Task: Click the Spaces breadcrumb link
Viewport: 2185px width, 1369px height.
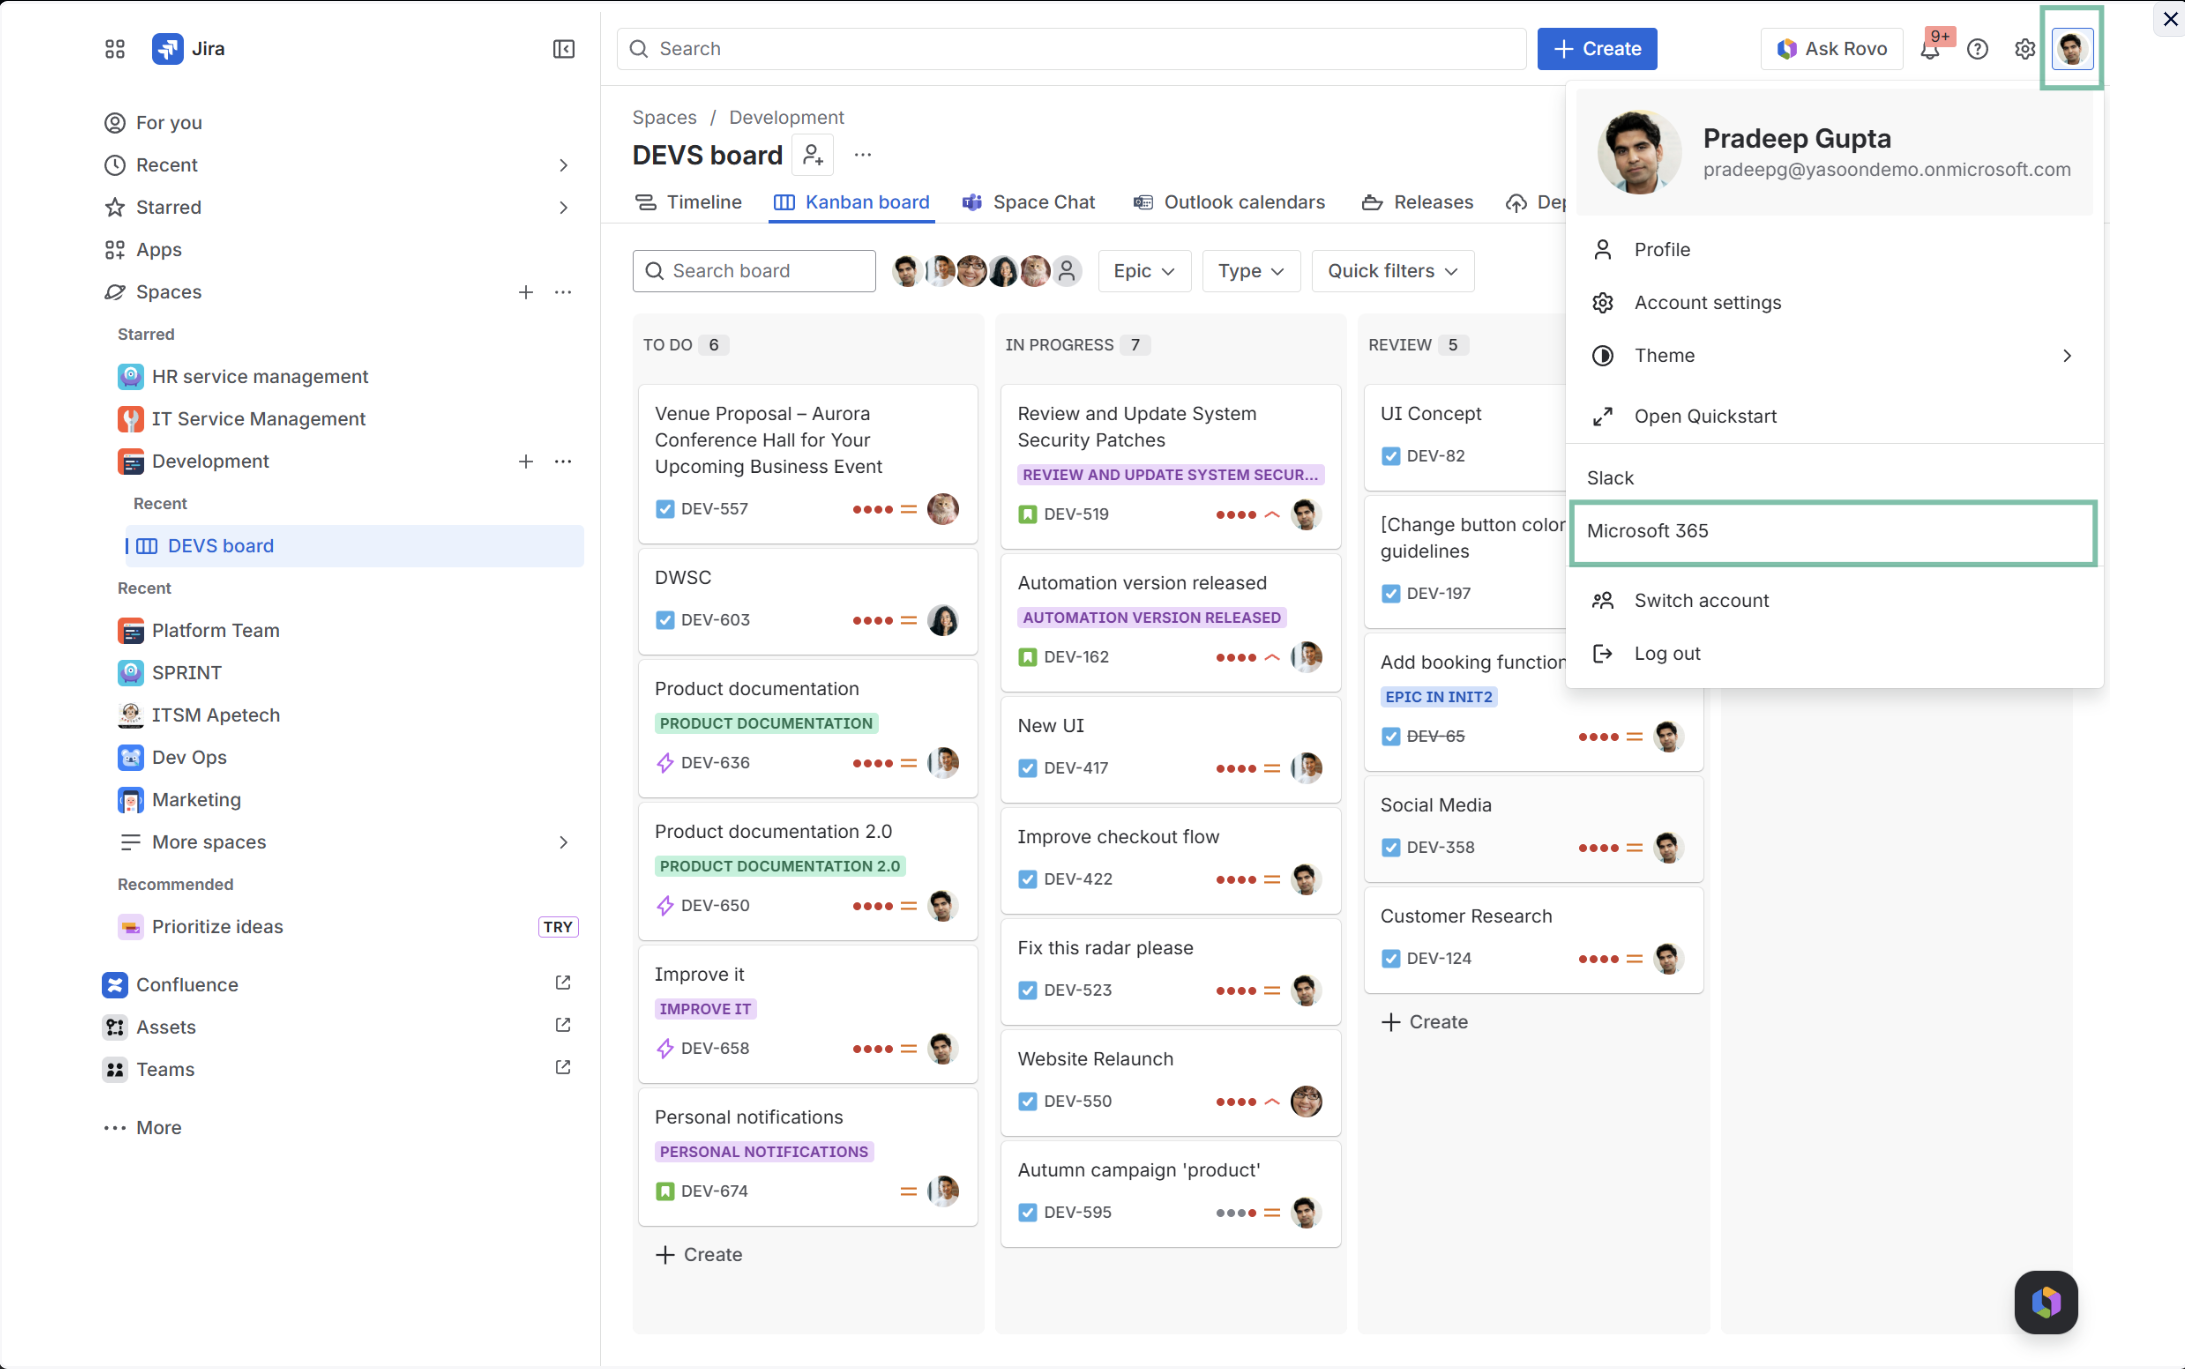Action: [x=664, y=118]
